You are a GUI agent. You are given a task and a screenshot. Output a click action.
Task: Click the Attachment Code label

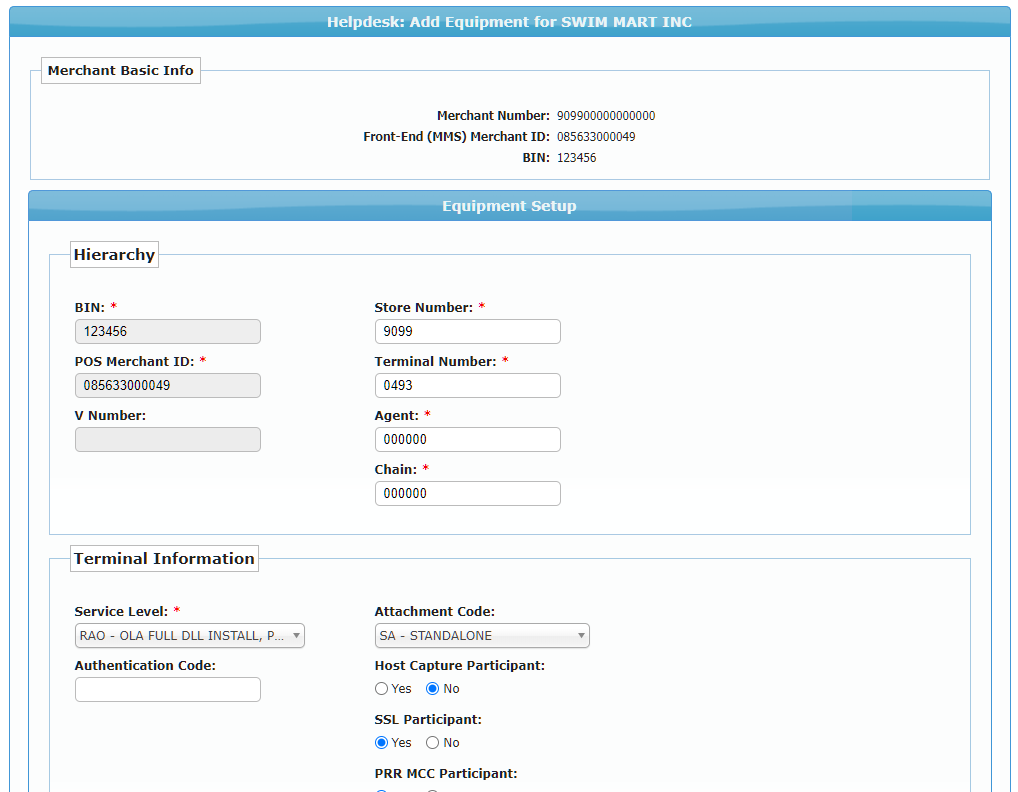point(435,612)
